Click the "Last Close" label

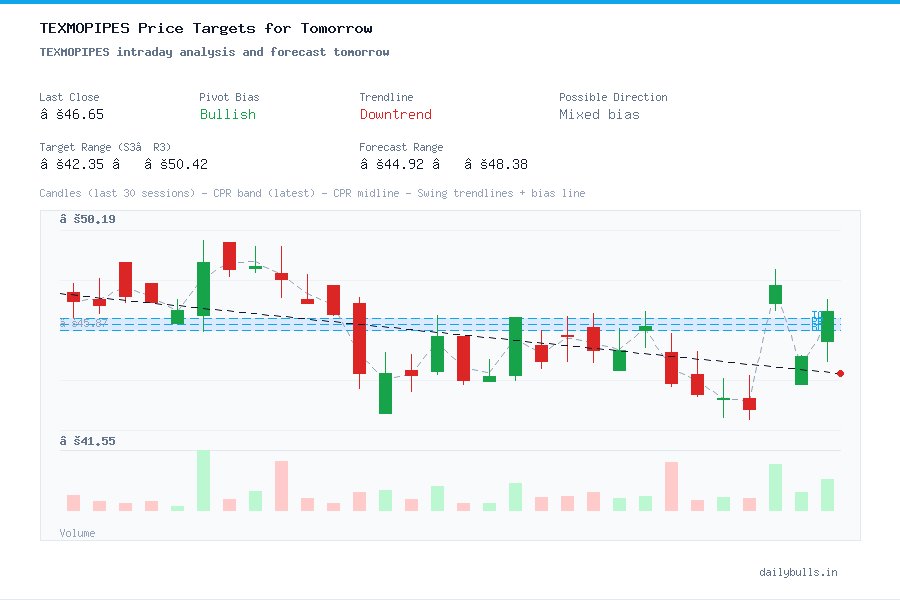pyautogui.click(x=69, y=97)
